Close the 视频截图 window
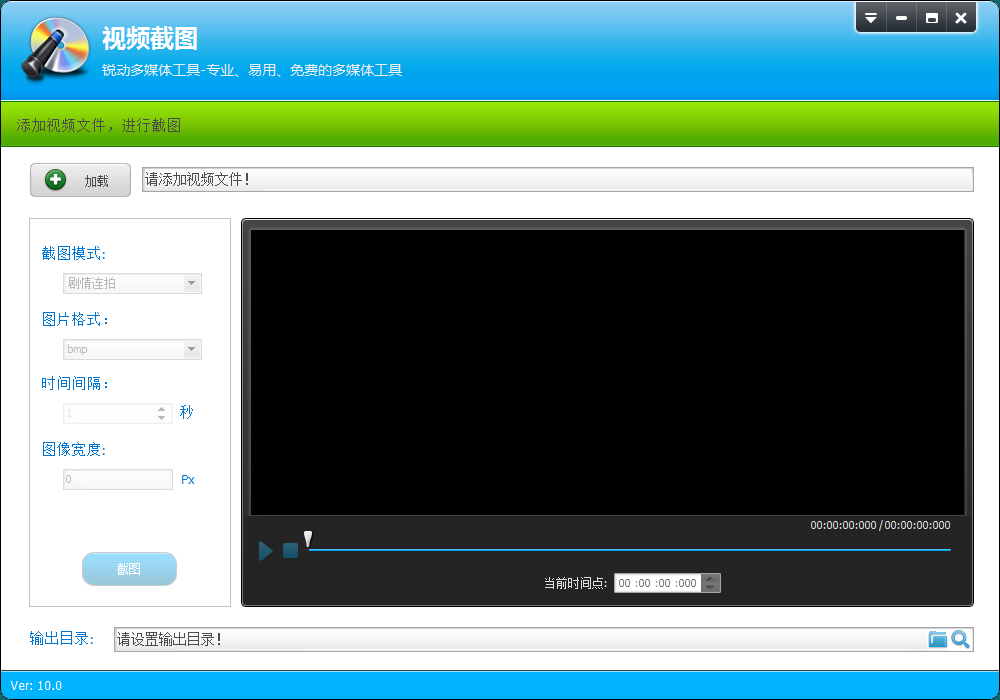 [961, 18]
